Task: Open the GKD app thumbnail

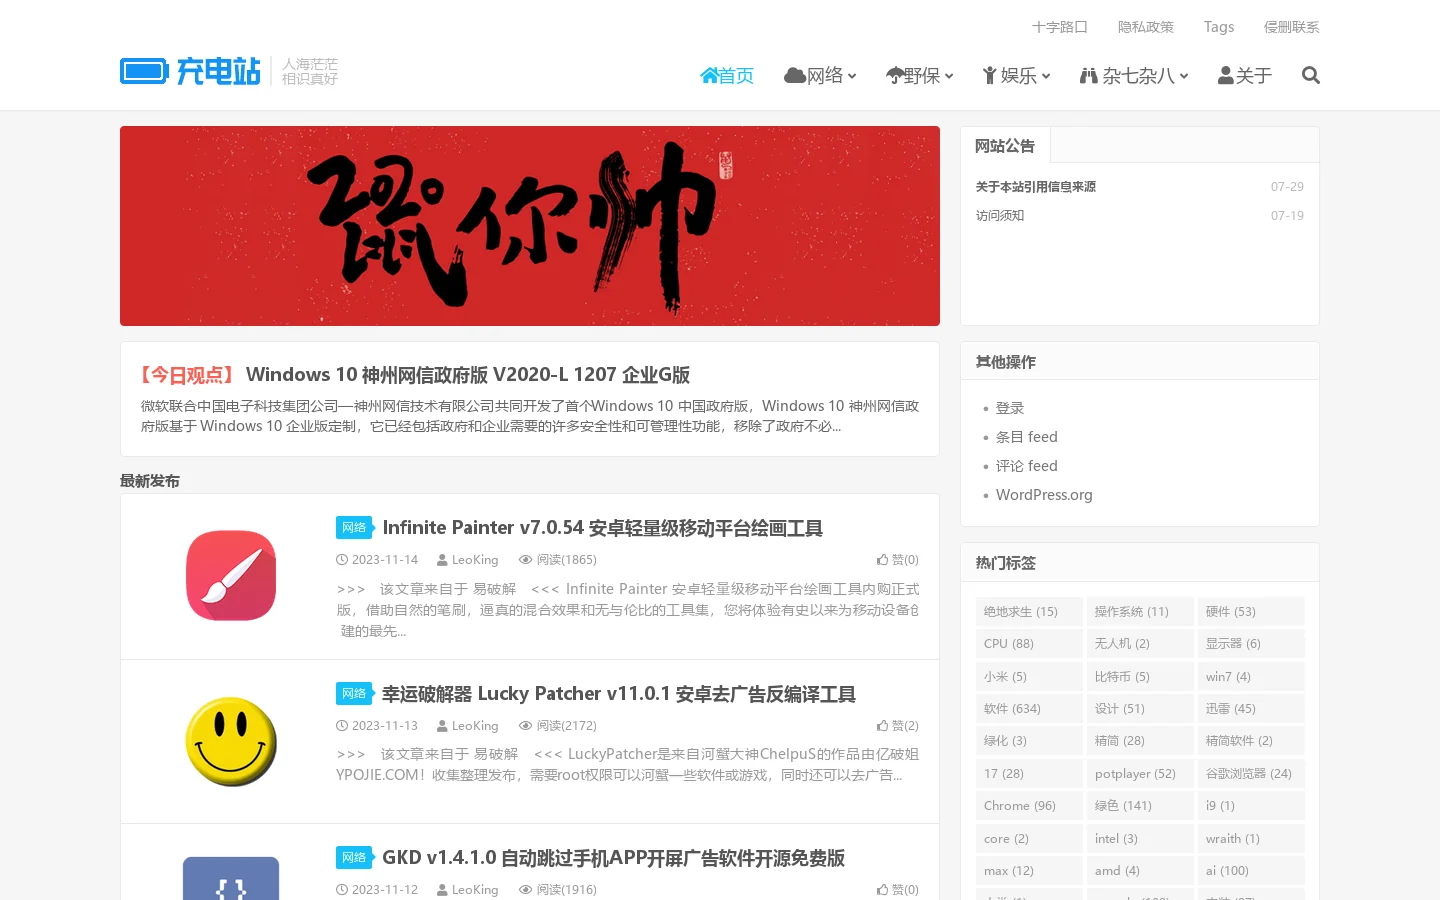Action: pos(231,878)
